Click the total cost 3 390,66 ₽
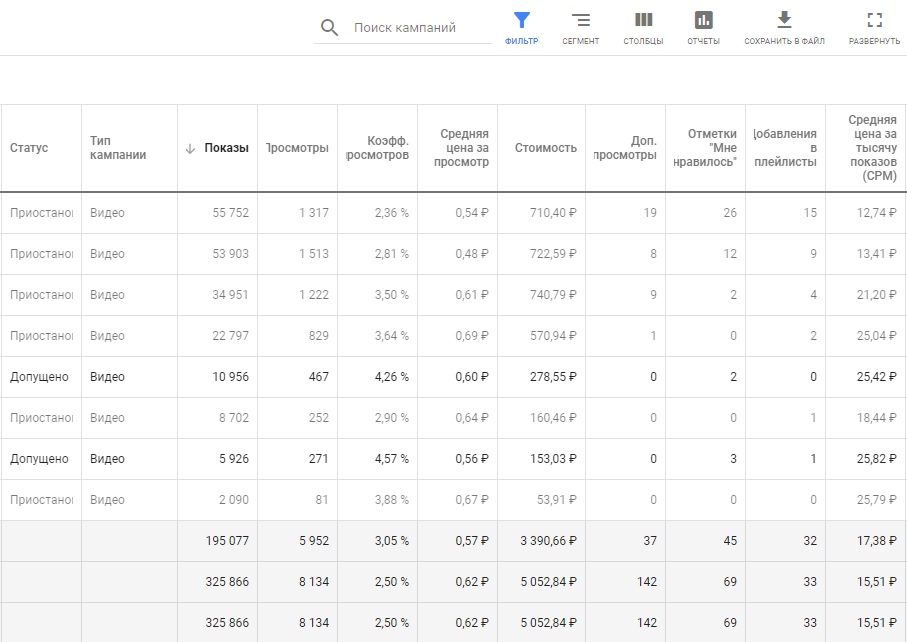Viewport: 907px width, 642px height. pyautogui.click(x=548, y=541)
